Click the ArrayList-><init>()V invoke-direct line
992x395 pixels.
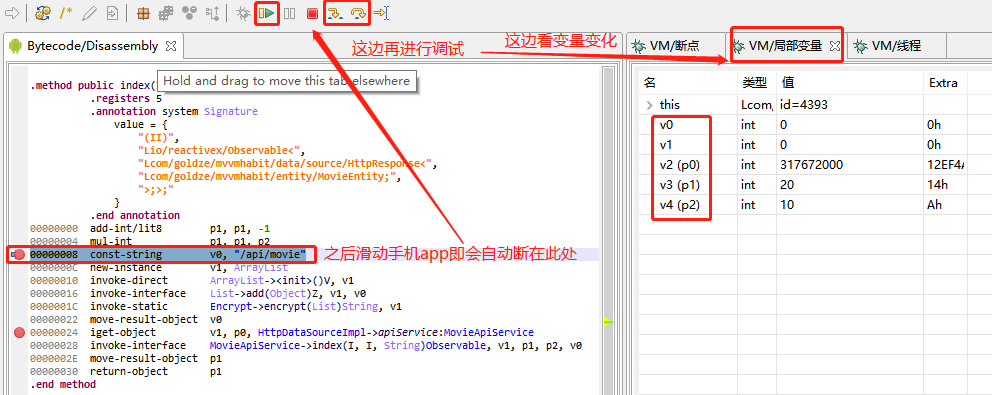pos(191,280)
